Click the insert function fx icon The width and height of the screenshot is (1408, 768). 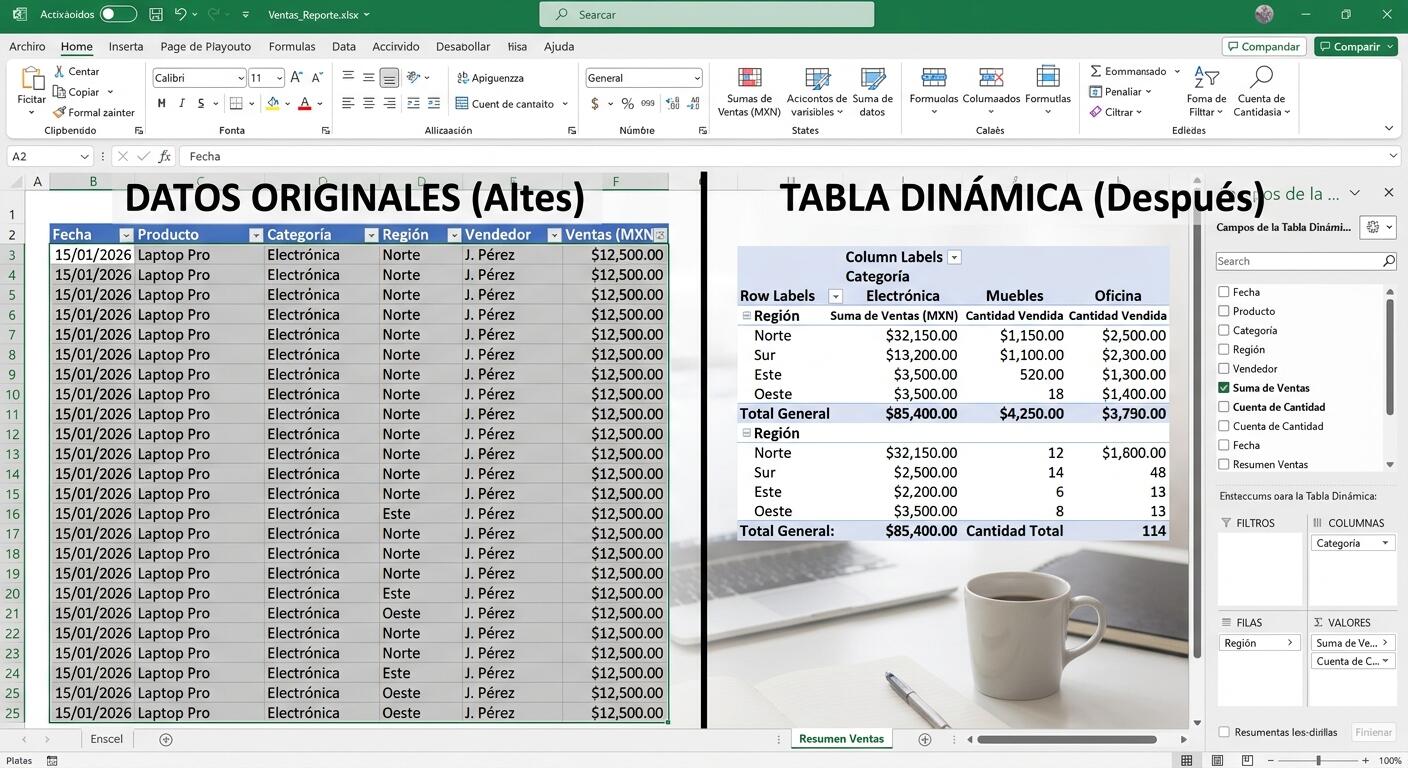[x=165, y=156]
